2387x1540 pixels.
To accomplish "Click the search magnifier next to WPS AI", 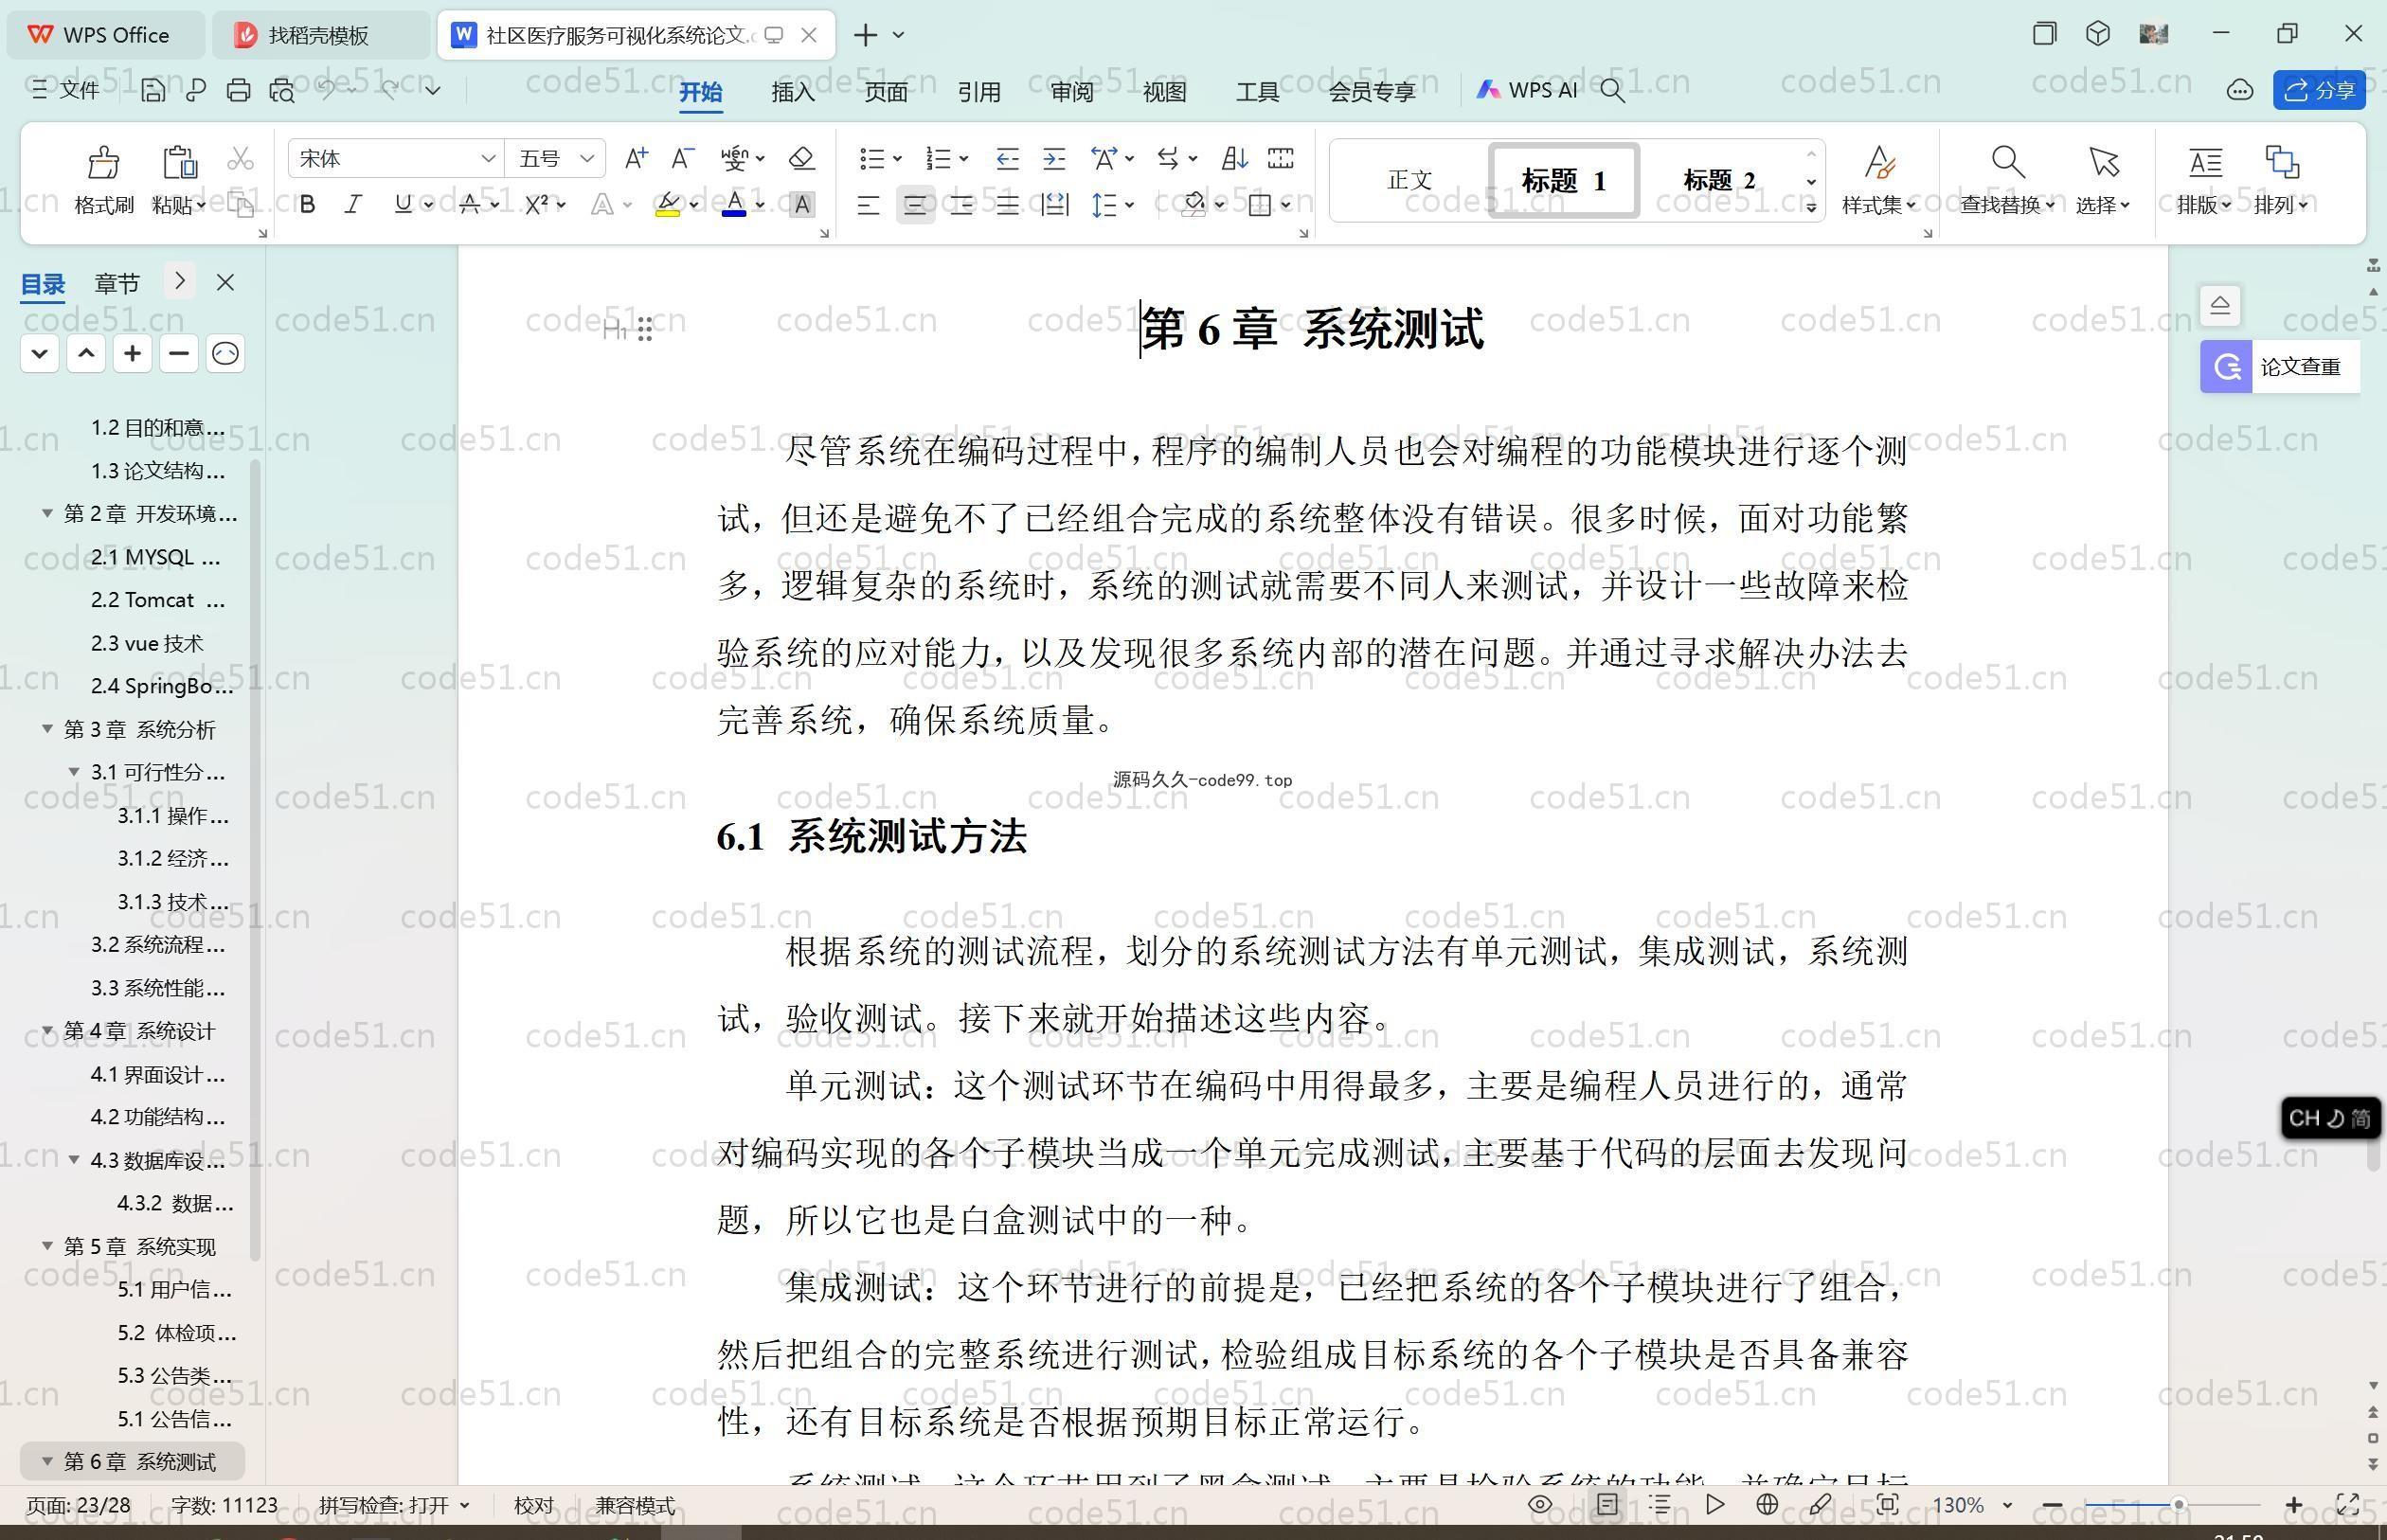I will (x=1612, y=91).
